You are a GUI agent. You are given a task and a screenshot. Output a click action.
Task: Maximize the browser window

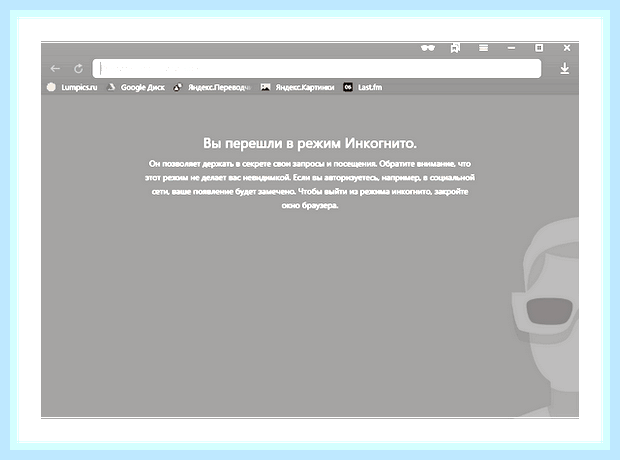(539, 48)
